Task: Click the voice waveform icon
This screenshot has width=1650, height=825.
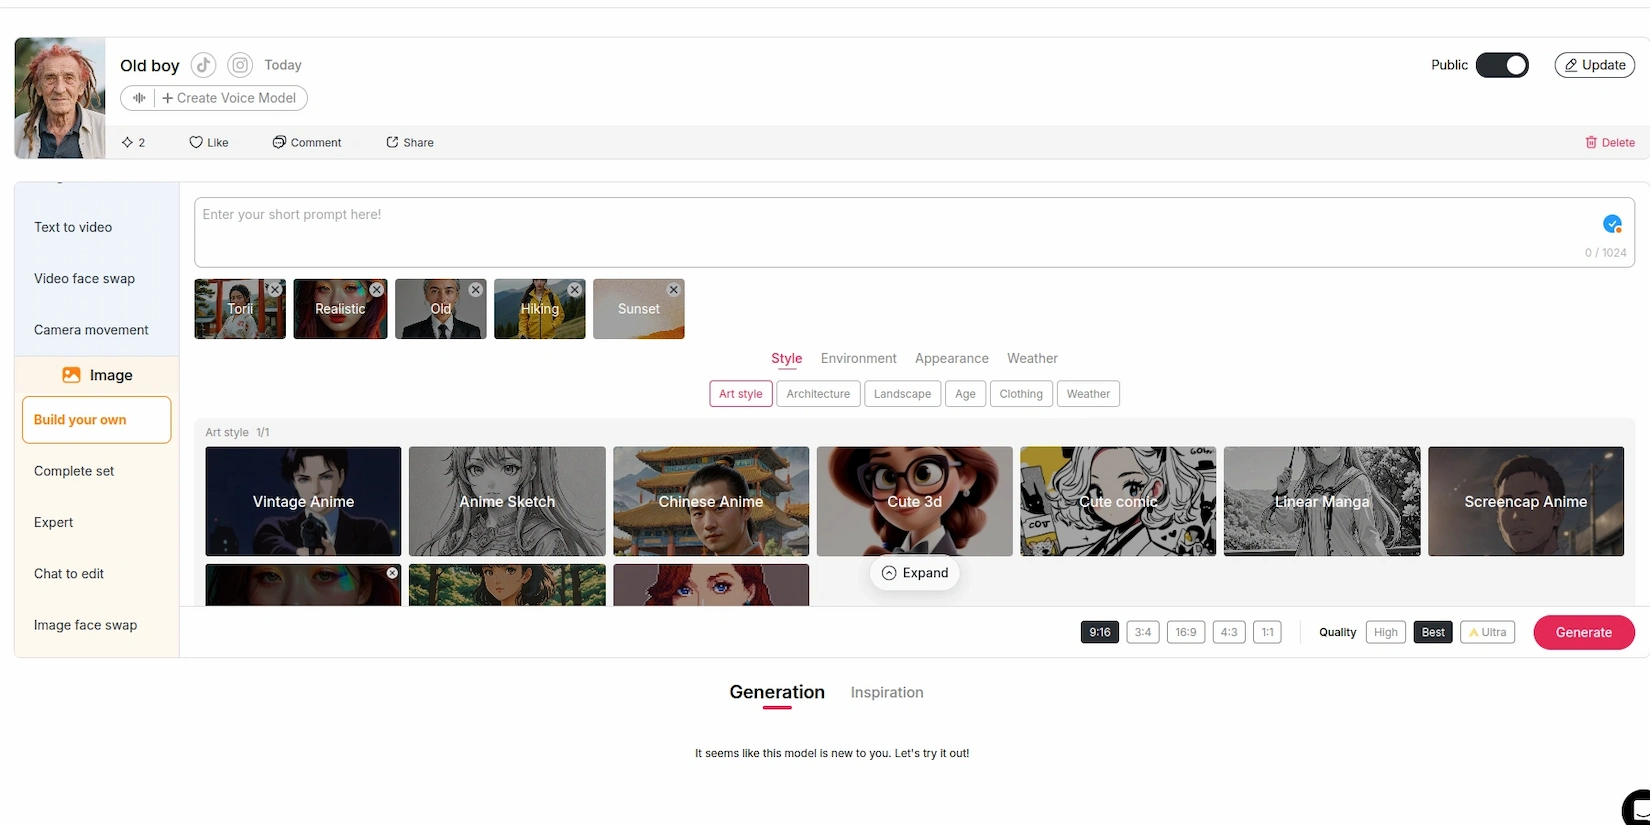Action: [x=139, y=98]
